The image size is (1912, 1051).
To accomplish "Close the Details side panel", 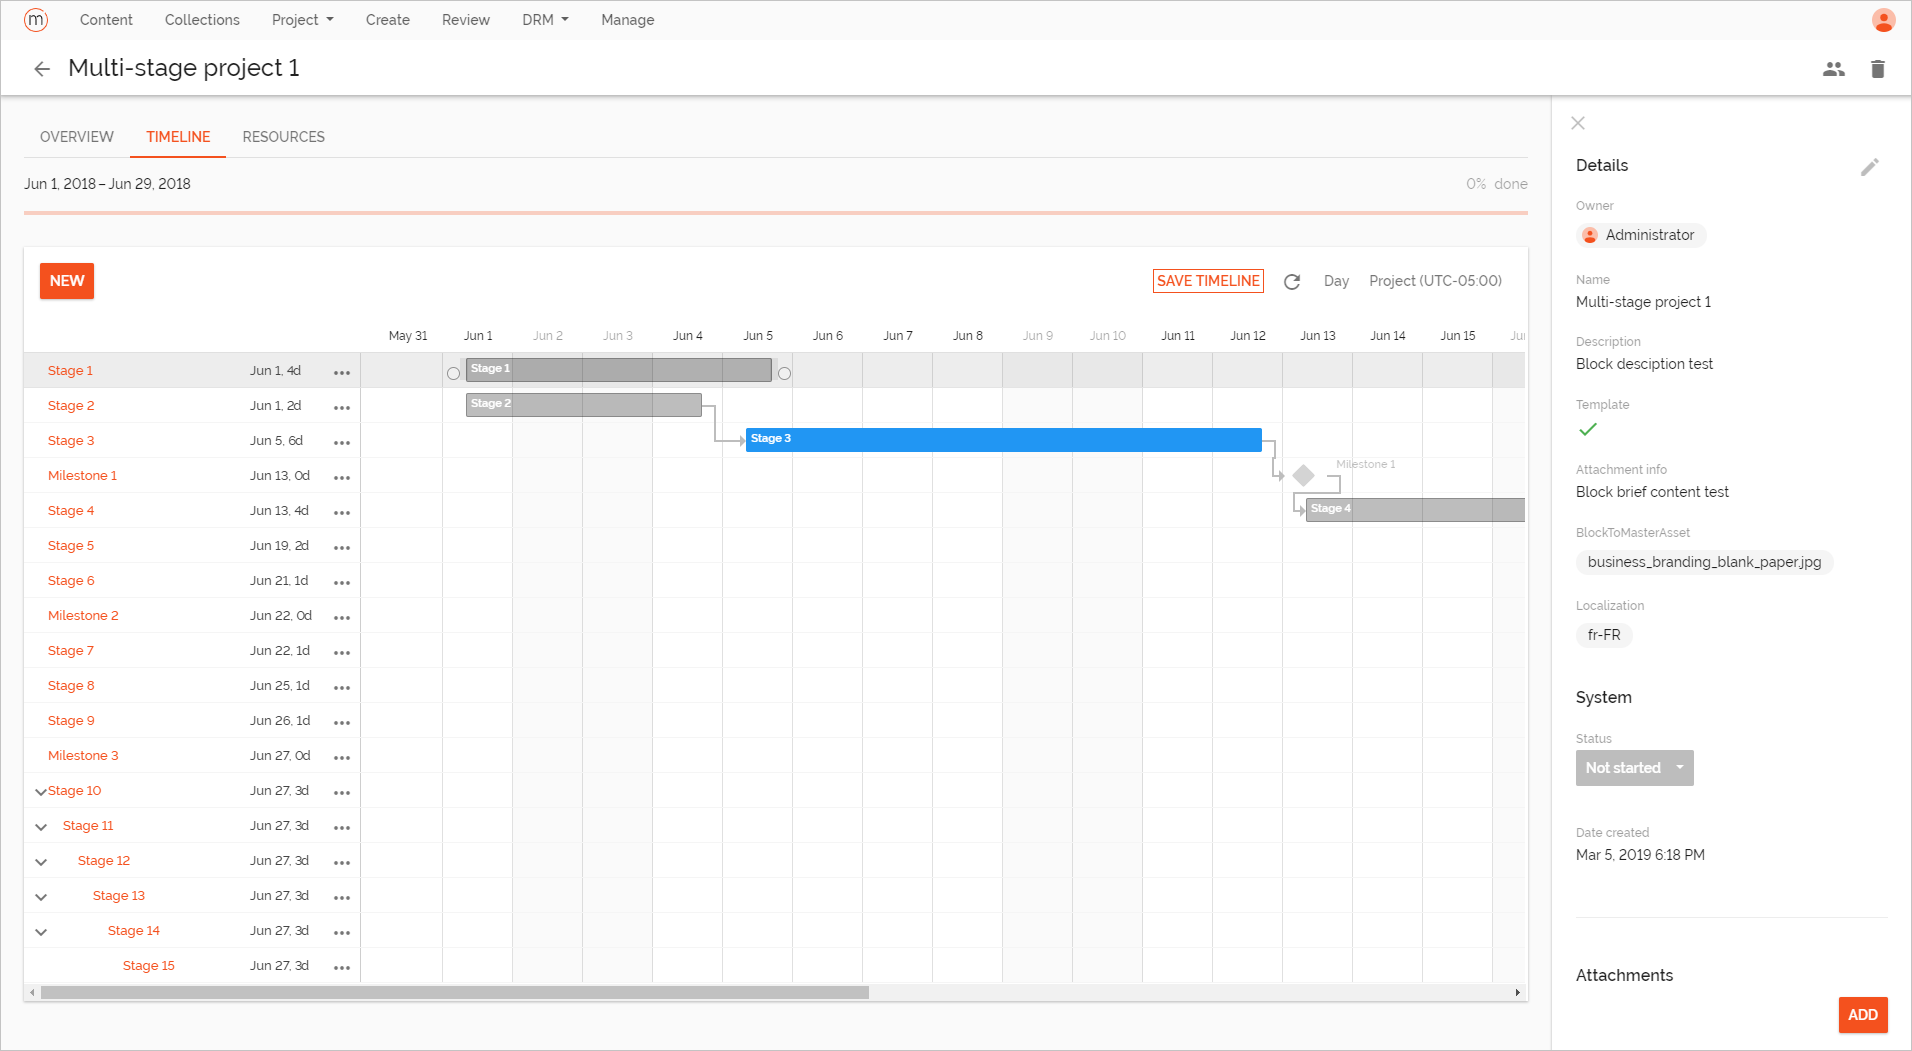I will (x=1577, y=123).
